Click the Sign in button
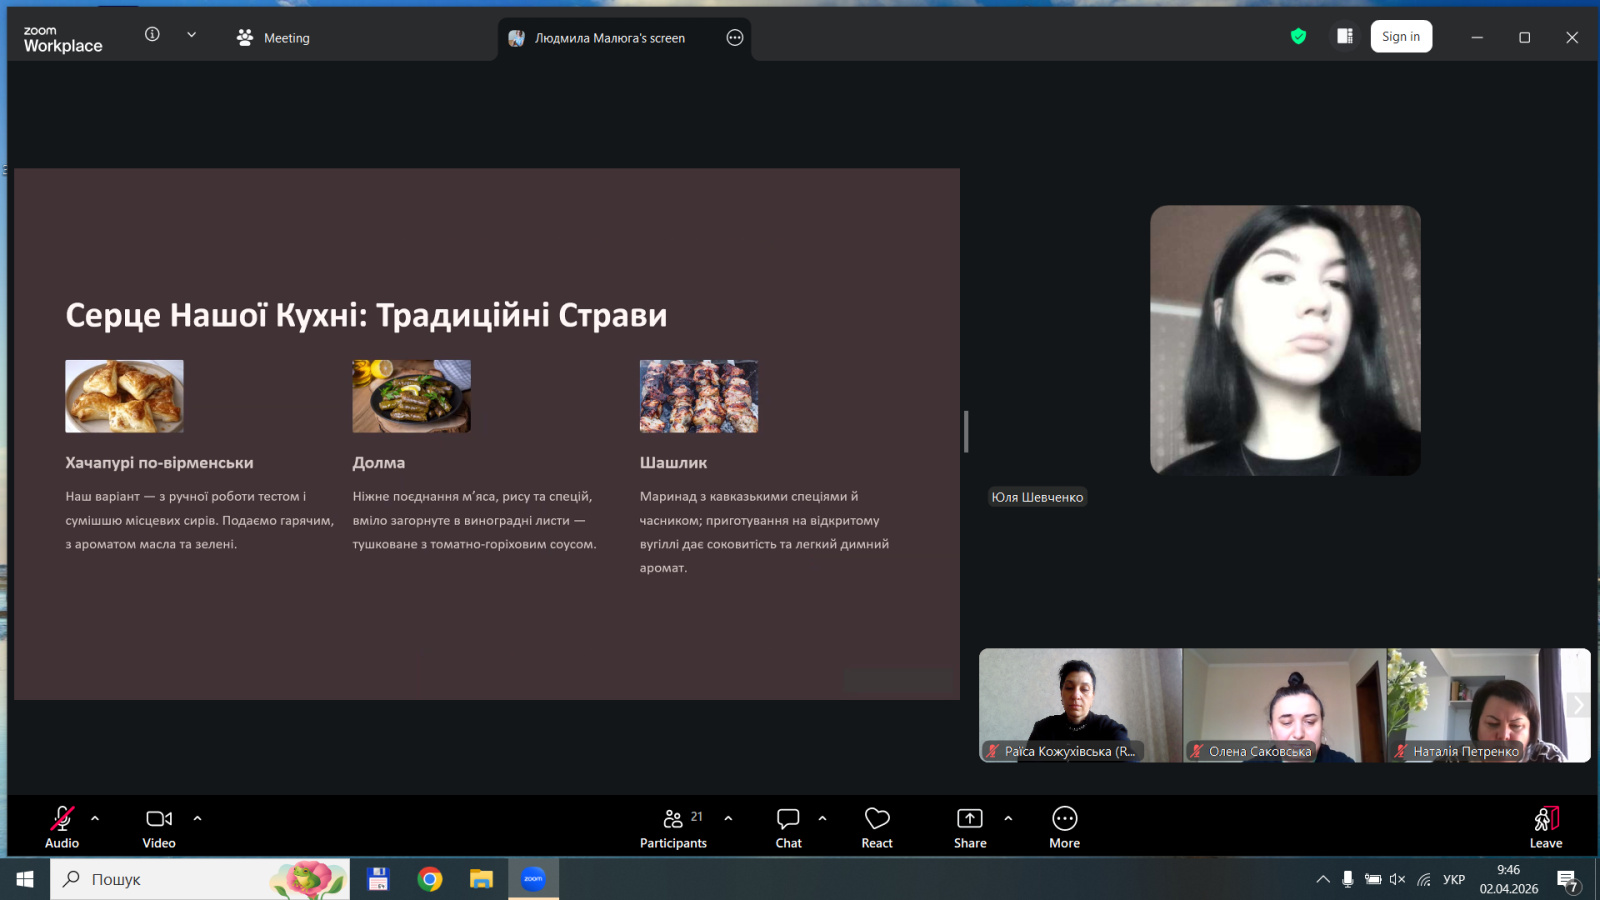Viewport: 1600px width, 900px height. coord(1400,37)
